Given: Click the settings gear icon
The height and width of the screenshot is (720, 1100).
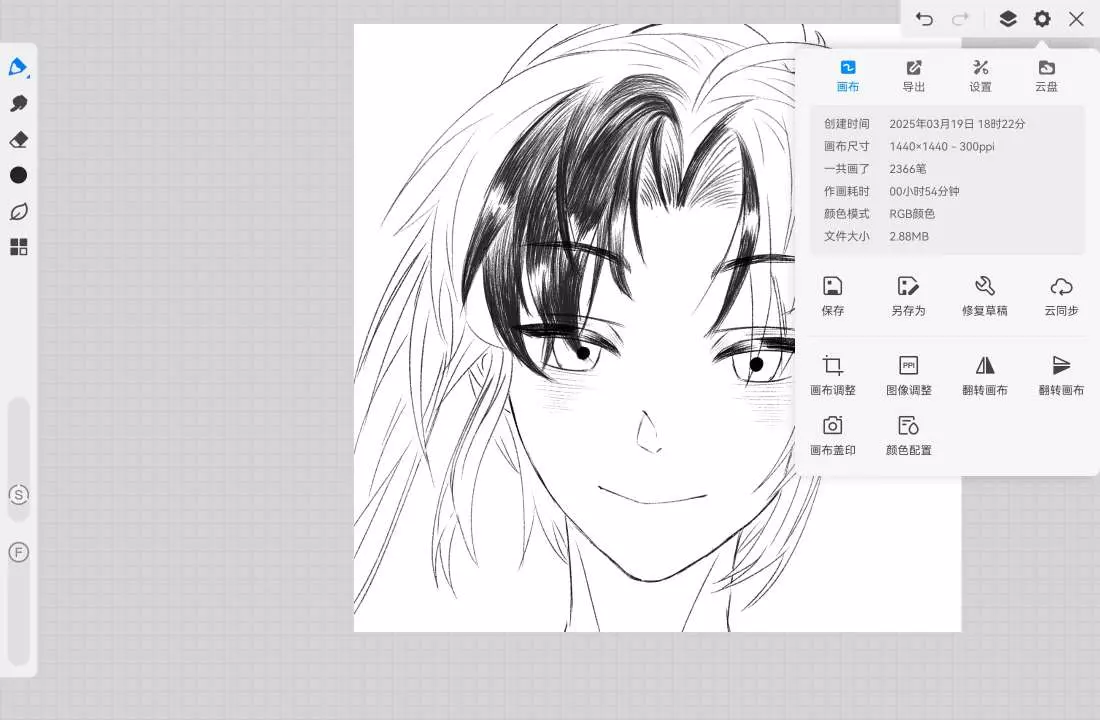Looking at the screenshot, I should pyautogui.click(x=1042, y=19).
